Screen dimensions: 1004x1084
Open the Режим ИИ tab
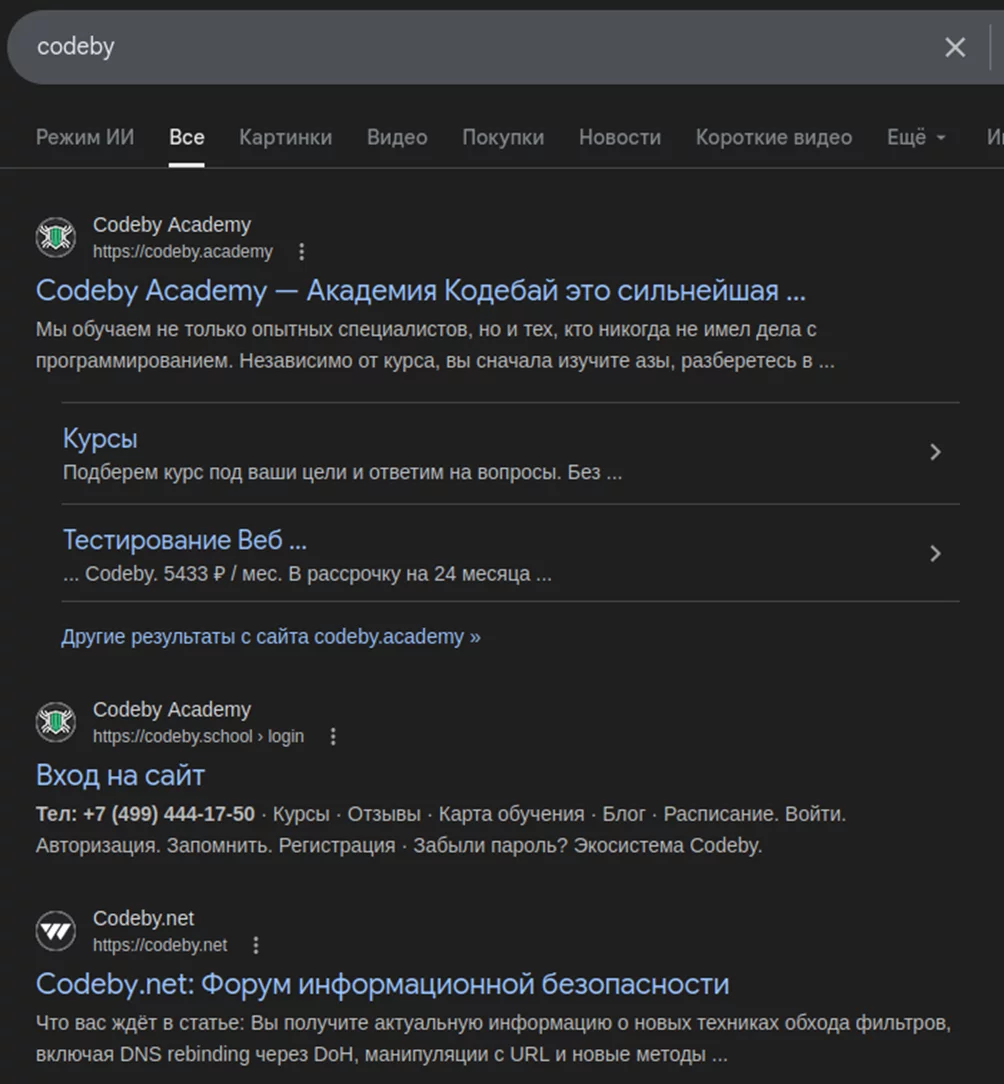(85, 138)
